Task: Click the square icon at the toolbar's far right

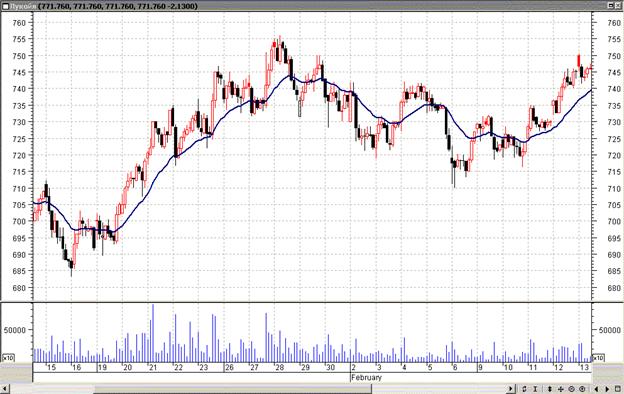Action: point(618,389)
